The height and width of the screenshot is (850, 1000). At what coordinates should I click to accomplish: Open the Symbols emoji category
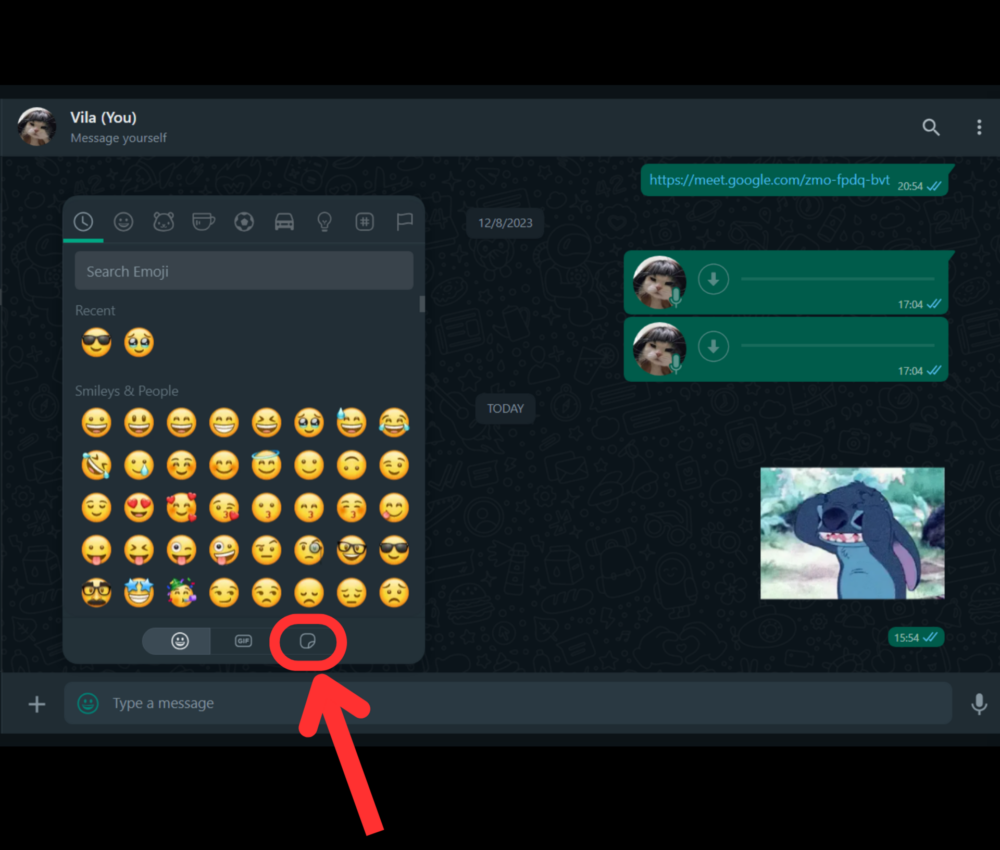[x=364, y=222]
